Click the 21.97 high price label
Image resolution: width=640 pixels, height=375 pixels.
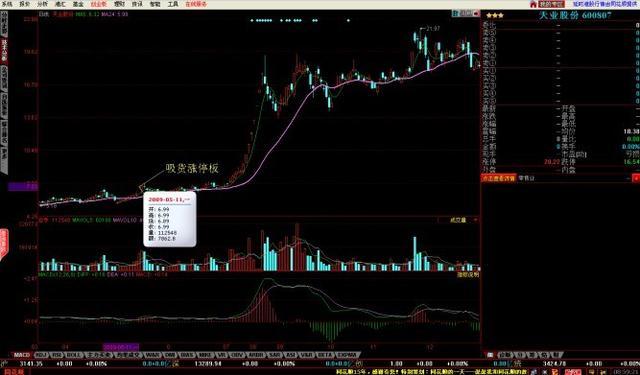(x=433, y=29)
